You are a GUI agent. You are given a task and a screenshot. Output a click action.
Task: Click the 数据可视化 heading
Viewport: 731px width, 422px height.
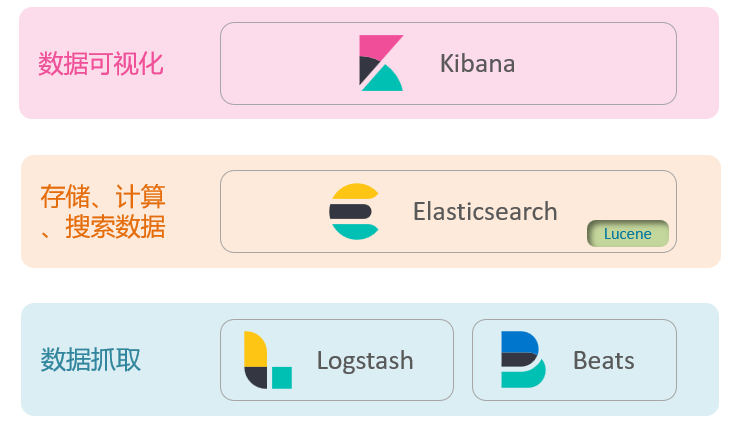pyautogui.click(x=101, y=63)
